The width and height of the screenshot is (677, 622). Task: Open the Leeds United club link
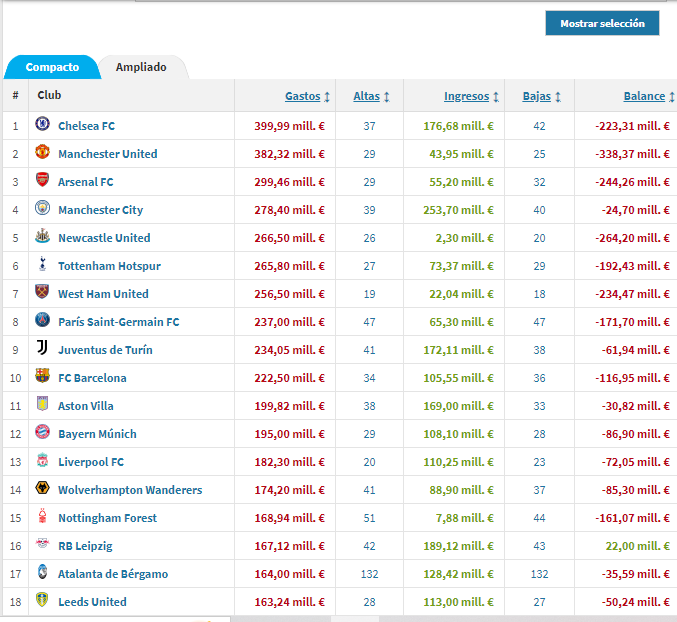[x=92, y=602]
